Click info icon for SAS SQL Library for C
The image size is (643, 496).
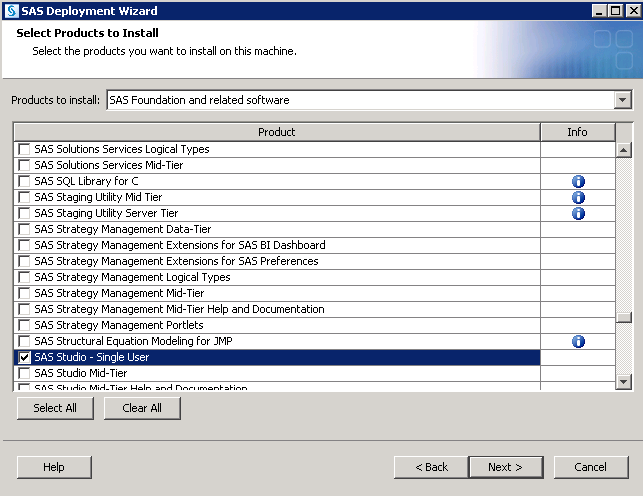pos(578,182)
